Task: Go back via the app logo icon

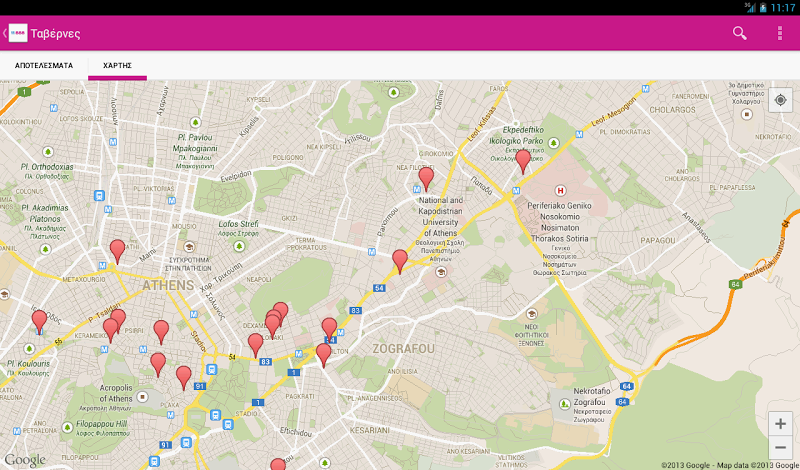Action: 18,33
